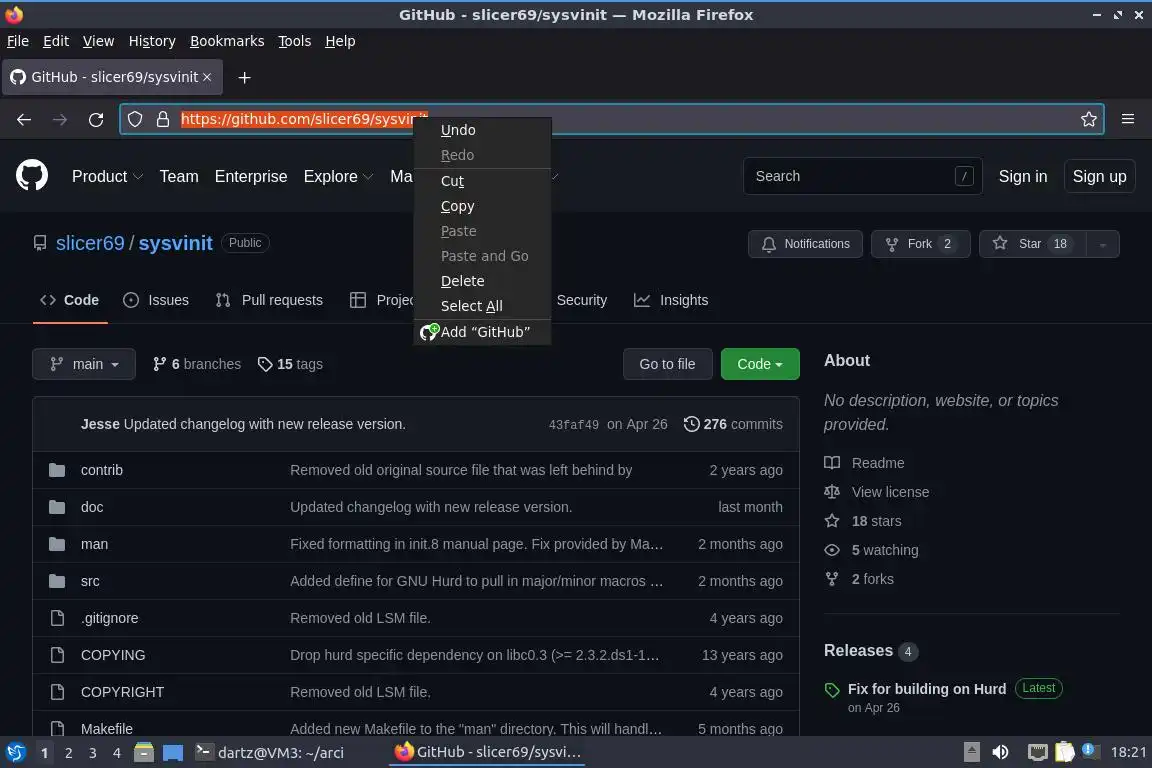Screen dimensions: 1152x768
Task: Switch to workspace 3 in taskbar
Action: 93,753
